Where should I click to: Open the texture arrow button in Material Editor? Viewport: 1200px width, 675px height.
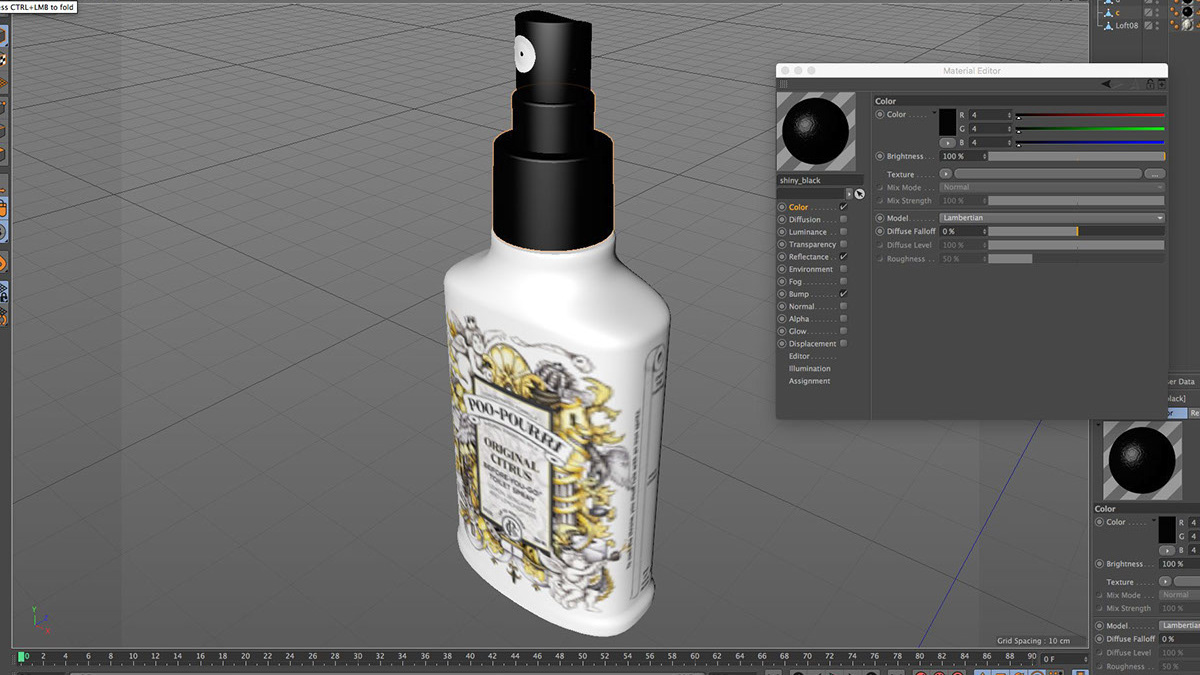945,174
